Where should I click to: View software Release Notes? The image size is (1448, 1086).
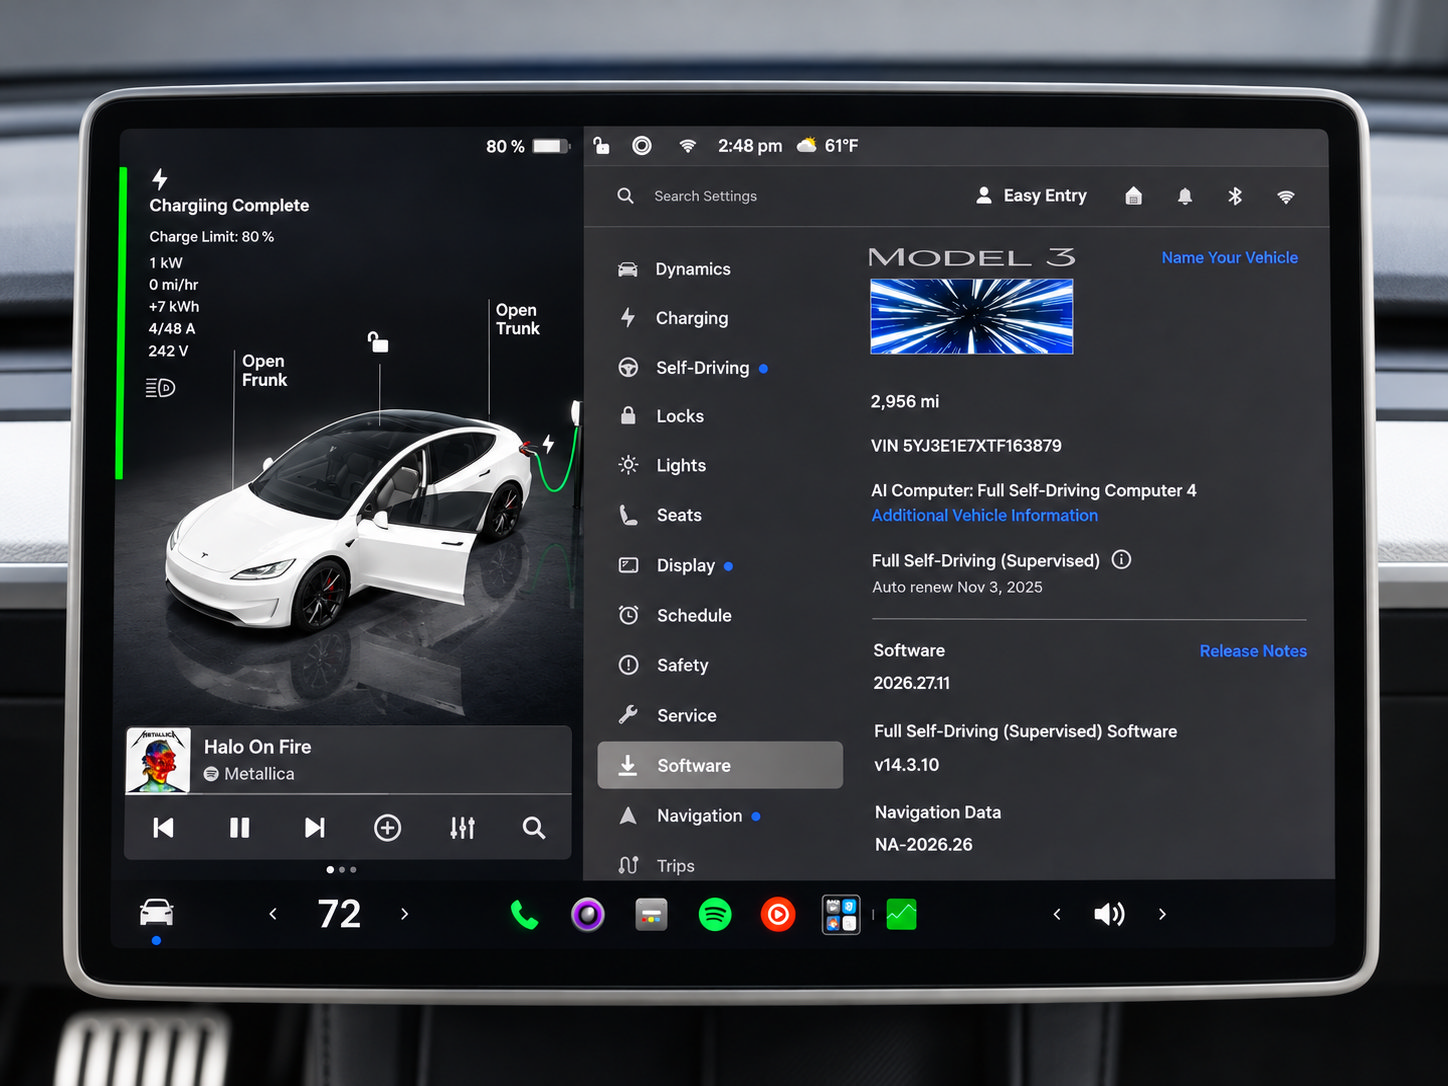coord(1253,651)
